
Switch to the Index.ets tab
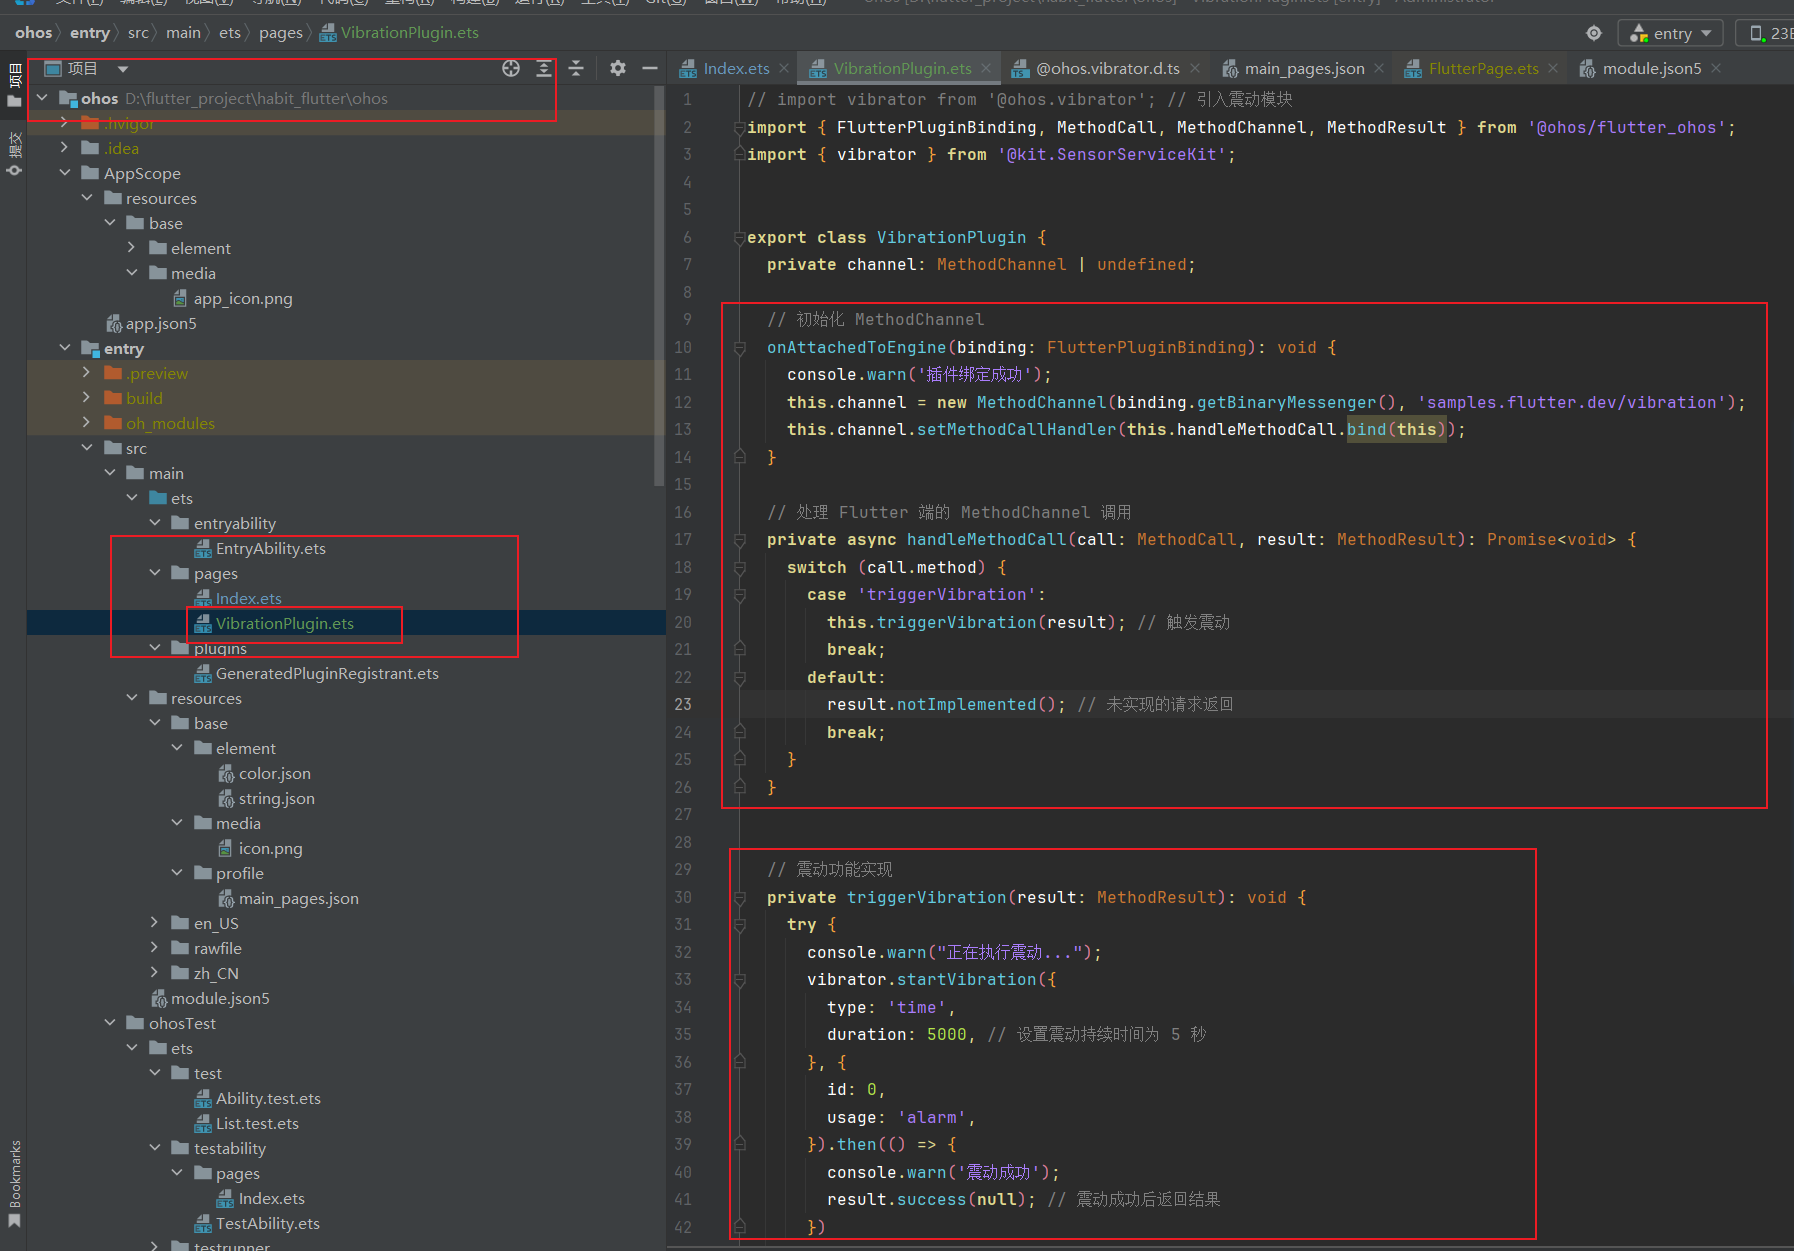pos(736,68)
